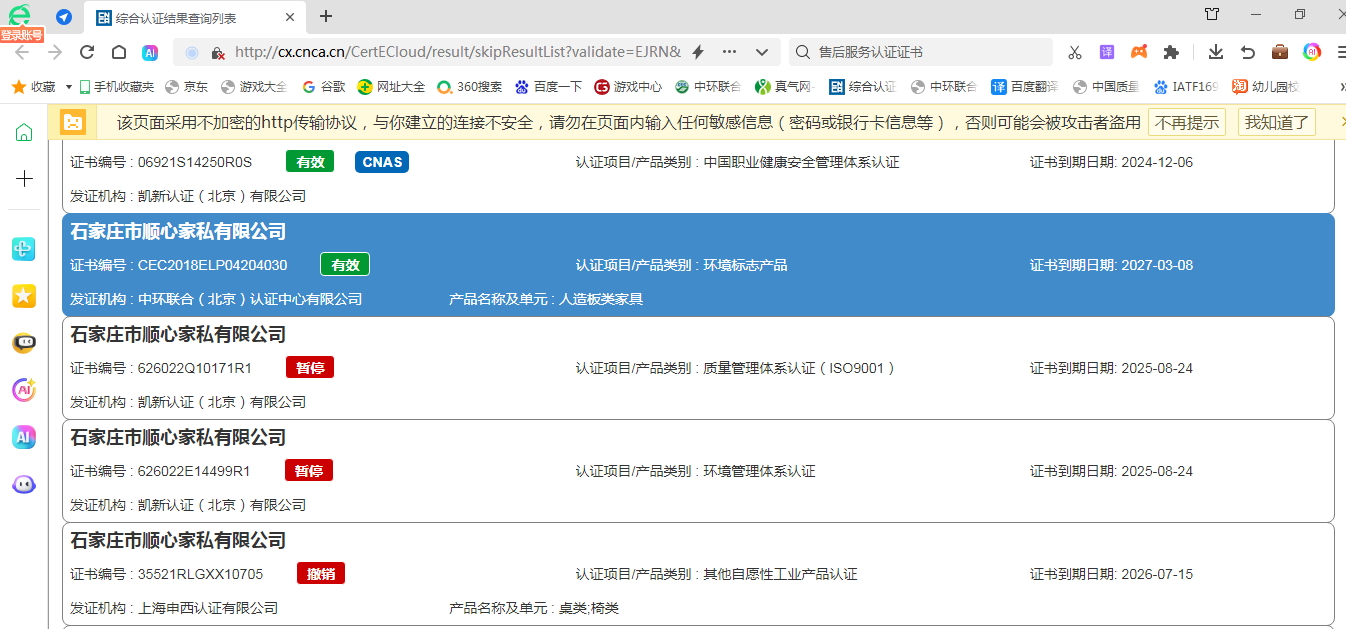Open the IATF169 bookmark
This screenshot has width=1346, height=629.
pos(1186,87)
